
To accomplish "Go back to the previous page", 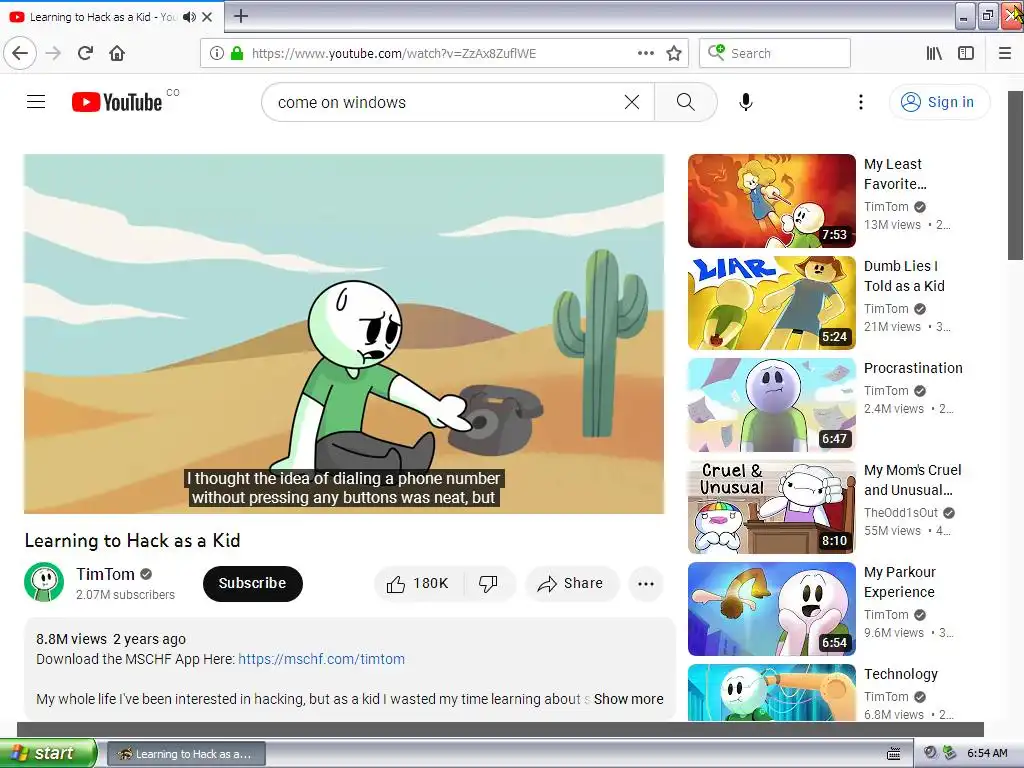I will [20, 54].
